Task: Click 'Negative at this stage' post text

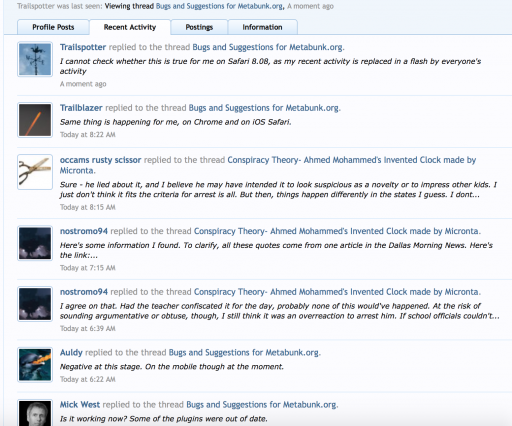Action: point(172,367)
